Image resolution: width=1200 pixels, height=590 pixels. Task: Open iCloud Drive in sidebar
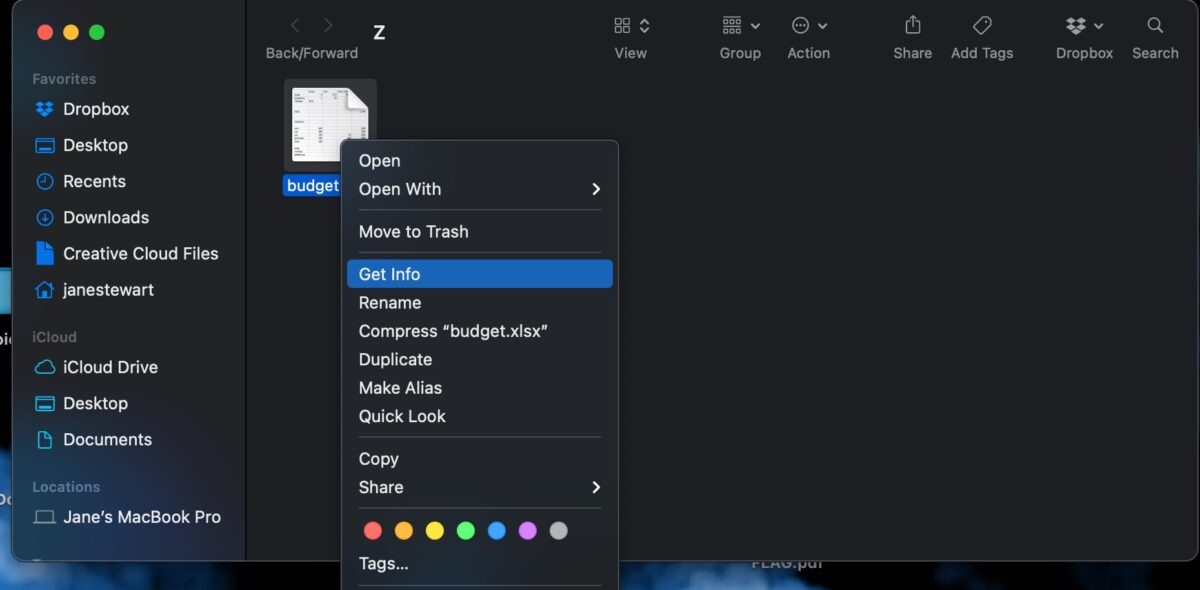(x=110, y=367)
